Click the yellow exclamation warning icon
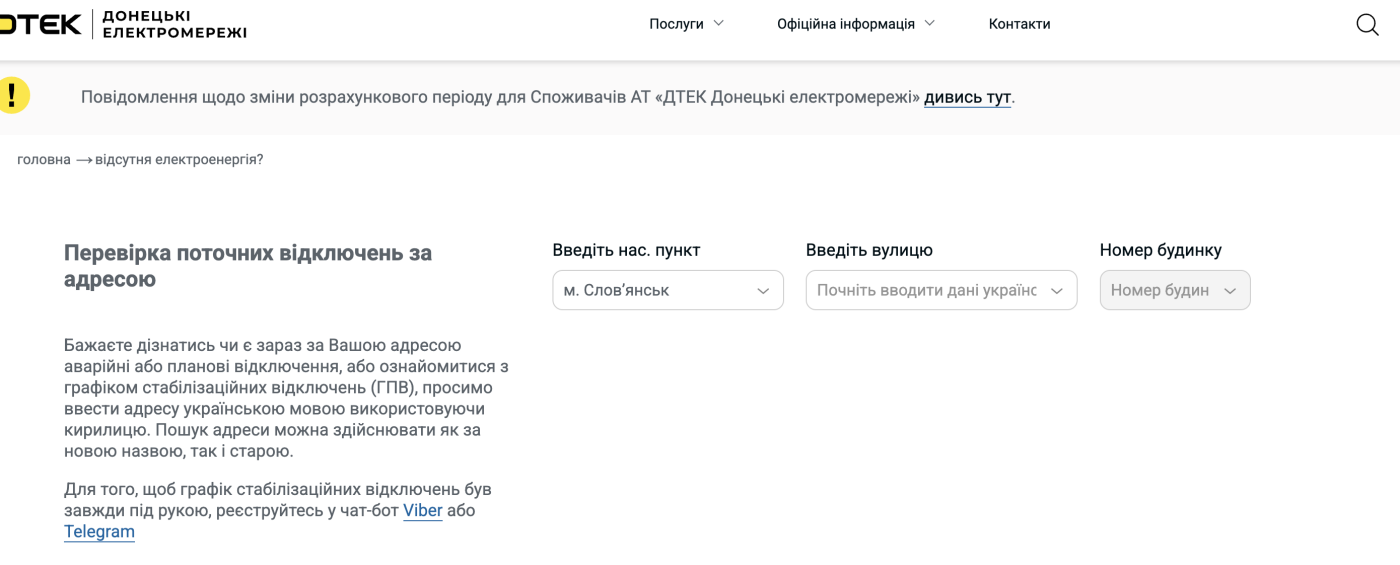The width and height of the screenshot is (1400, 565). 12,96
